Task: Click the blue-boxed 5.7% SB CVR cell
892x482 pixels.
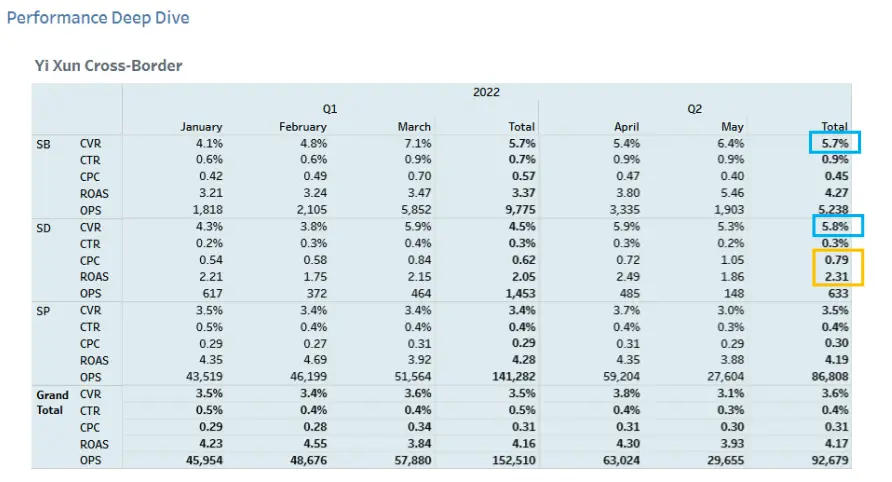Action: point(835,144)
